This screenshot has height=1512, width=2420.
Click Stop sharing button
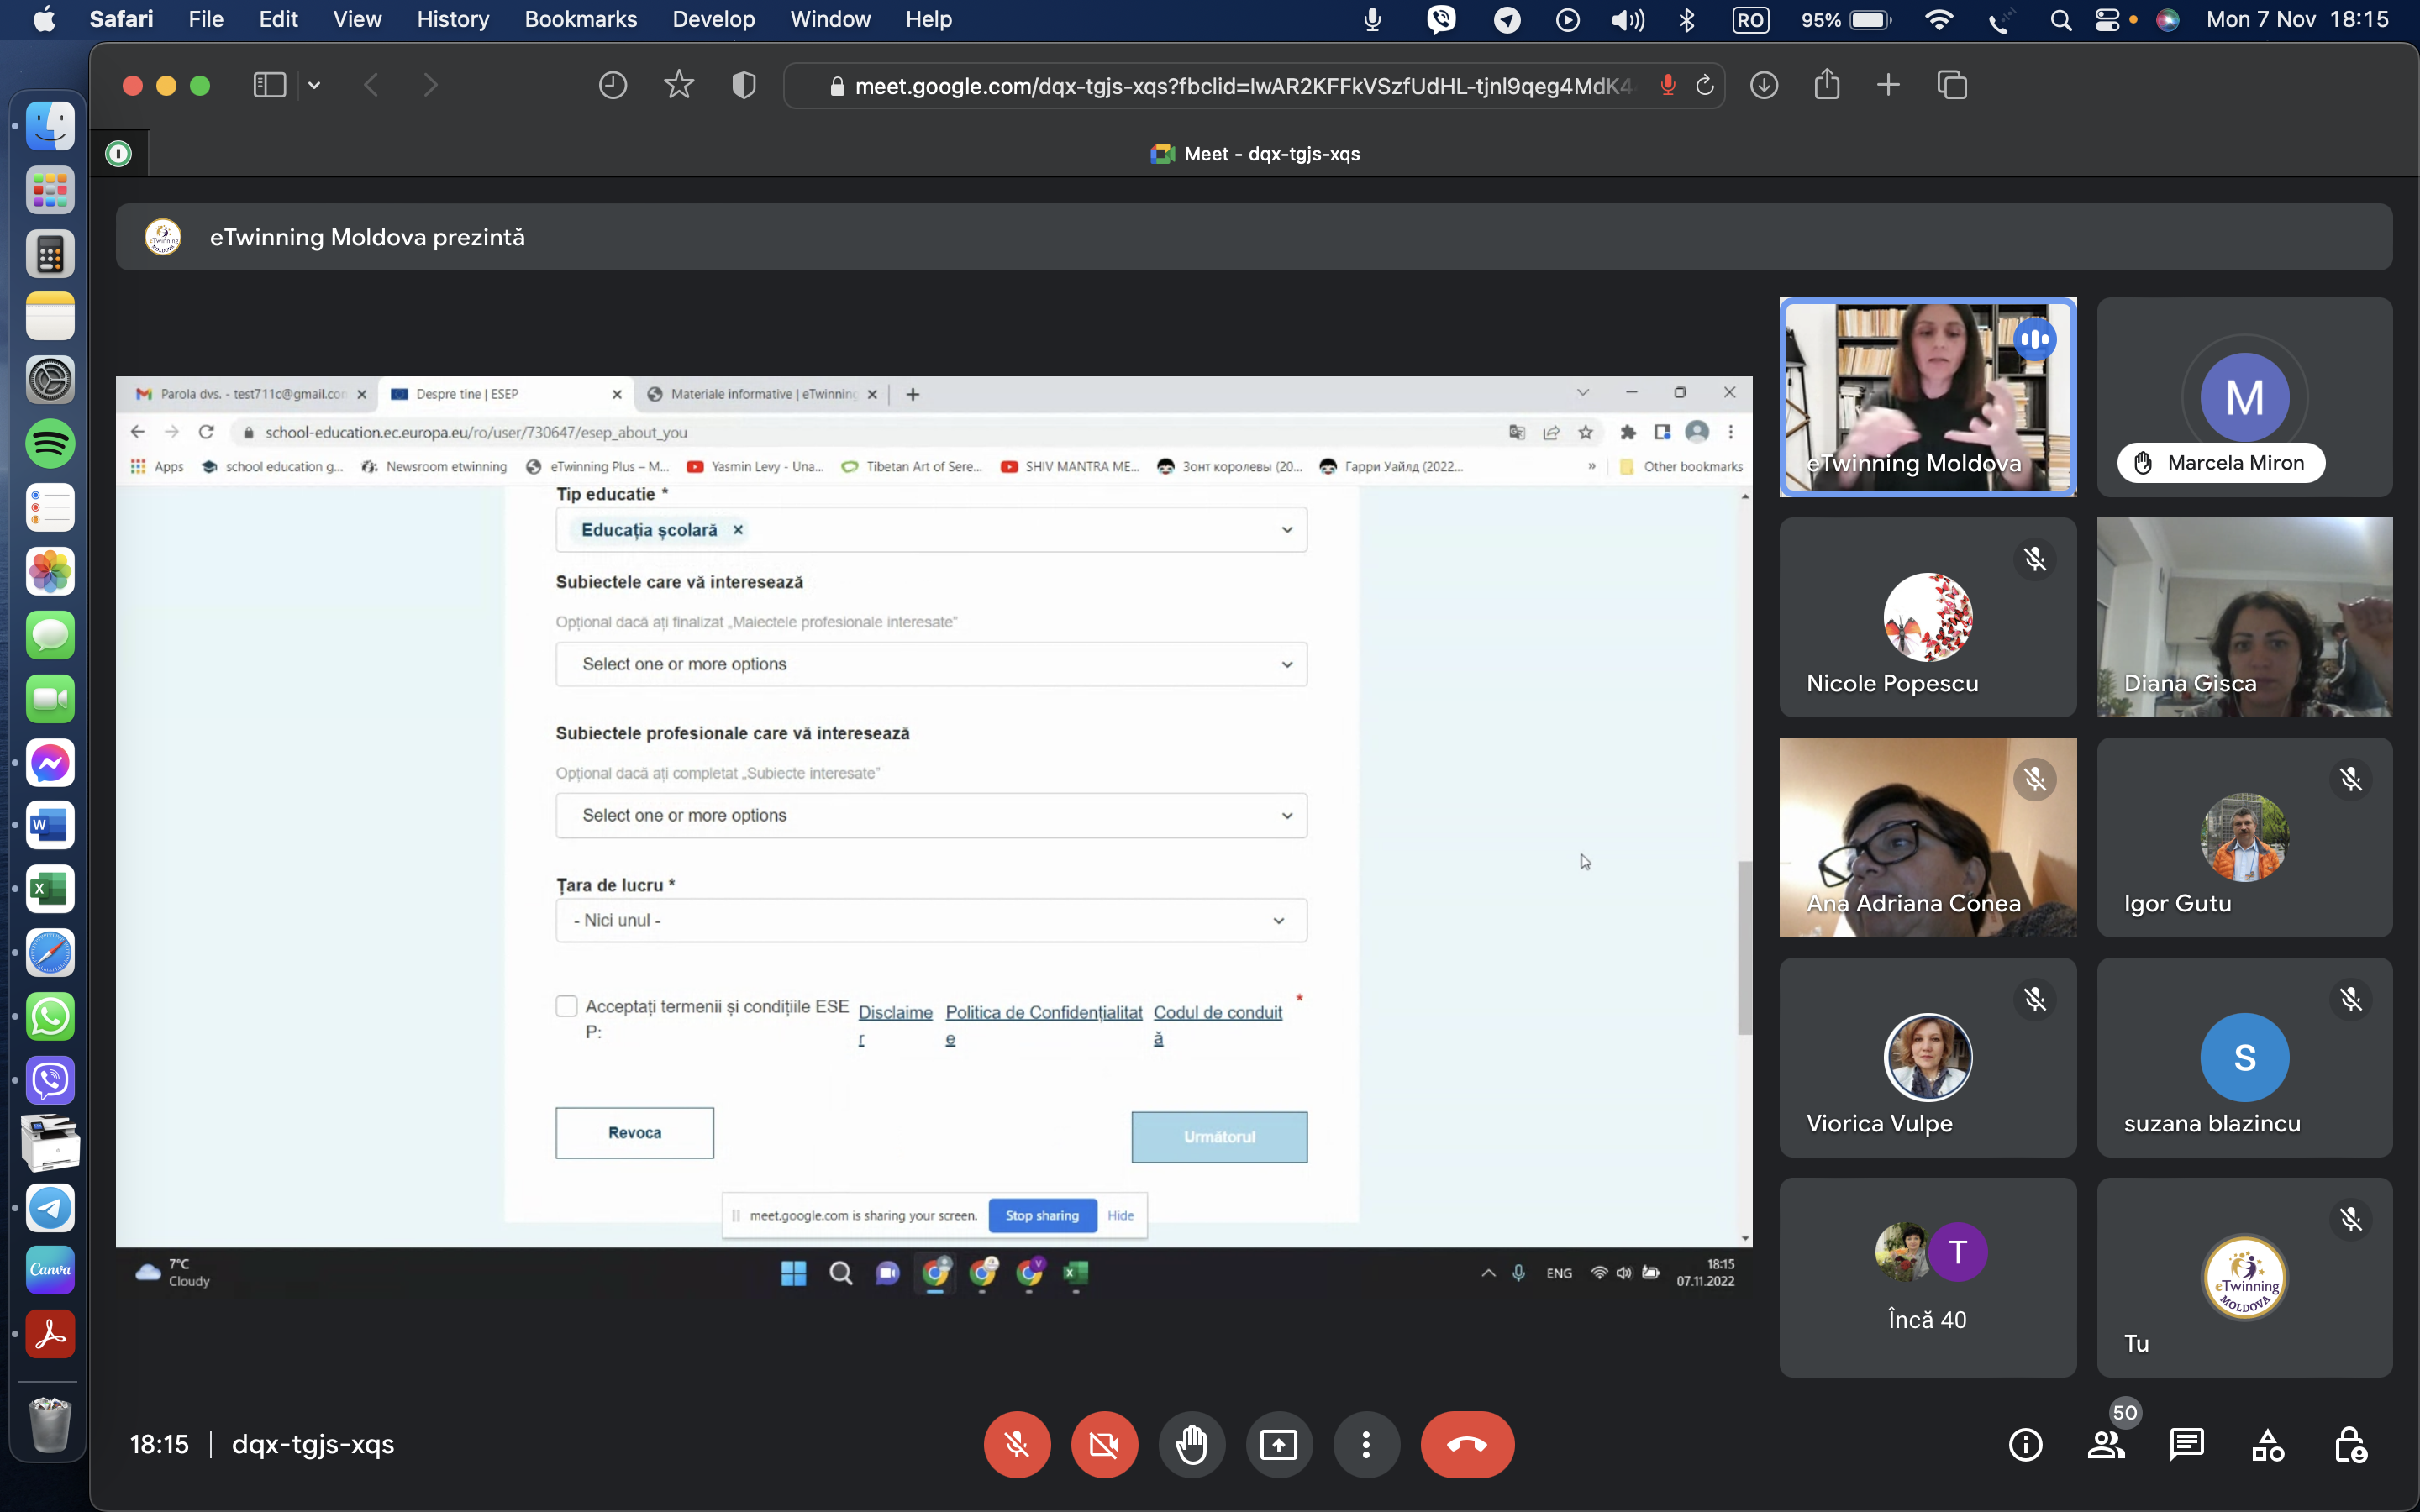tap(1042, 1216)
